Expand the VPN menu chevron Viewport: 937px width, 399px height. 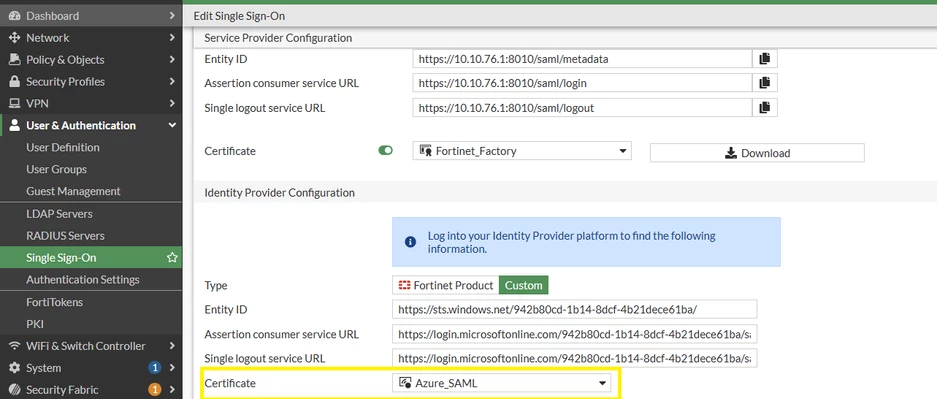pyautogui.click(x=172, y=104)
